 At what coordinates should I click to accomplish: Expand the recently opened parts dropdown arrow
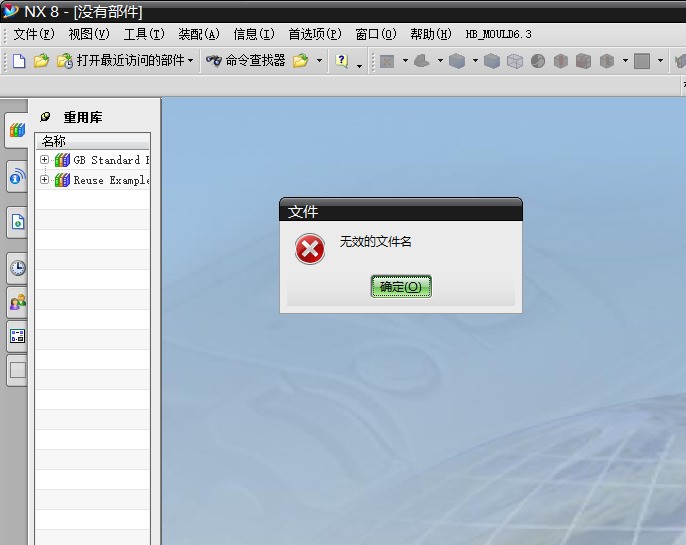pos(190,60)
